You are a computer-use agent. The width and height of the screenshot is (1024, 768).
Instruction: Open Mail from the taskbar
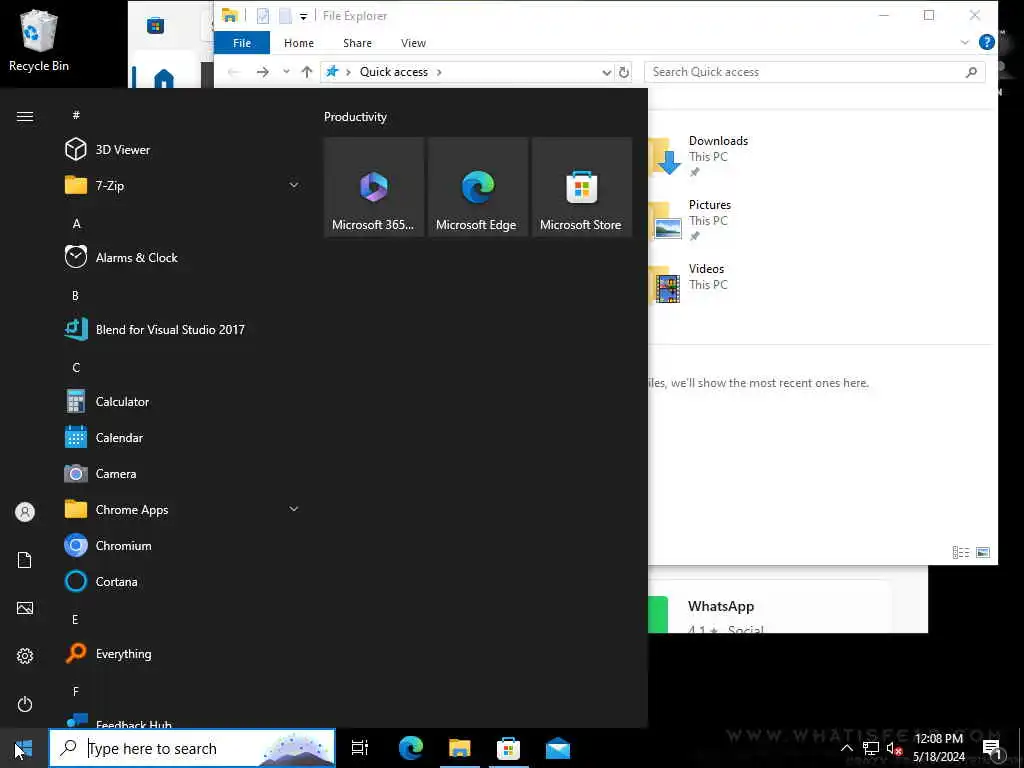click(x=558, y=748)
